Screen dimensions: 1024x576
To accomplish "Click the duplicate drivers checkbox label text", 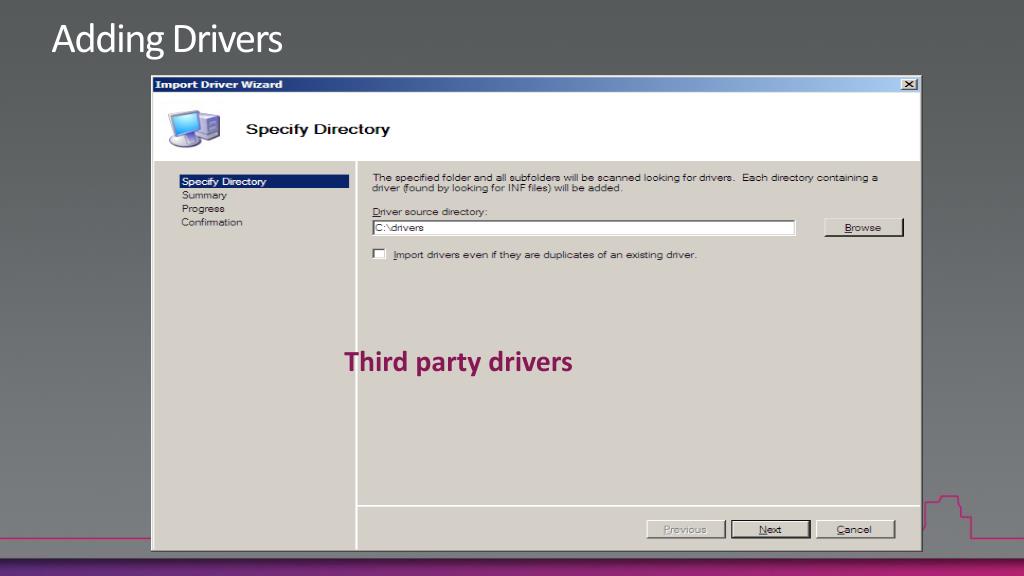I will click(545, 255).
